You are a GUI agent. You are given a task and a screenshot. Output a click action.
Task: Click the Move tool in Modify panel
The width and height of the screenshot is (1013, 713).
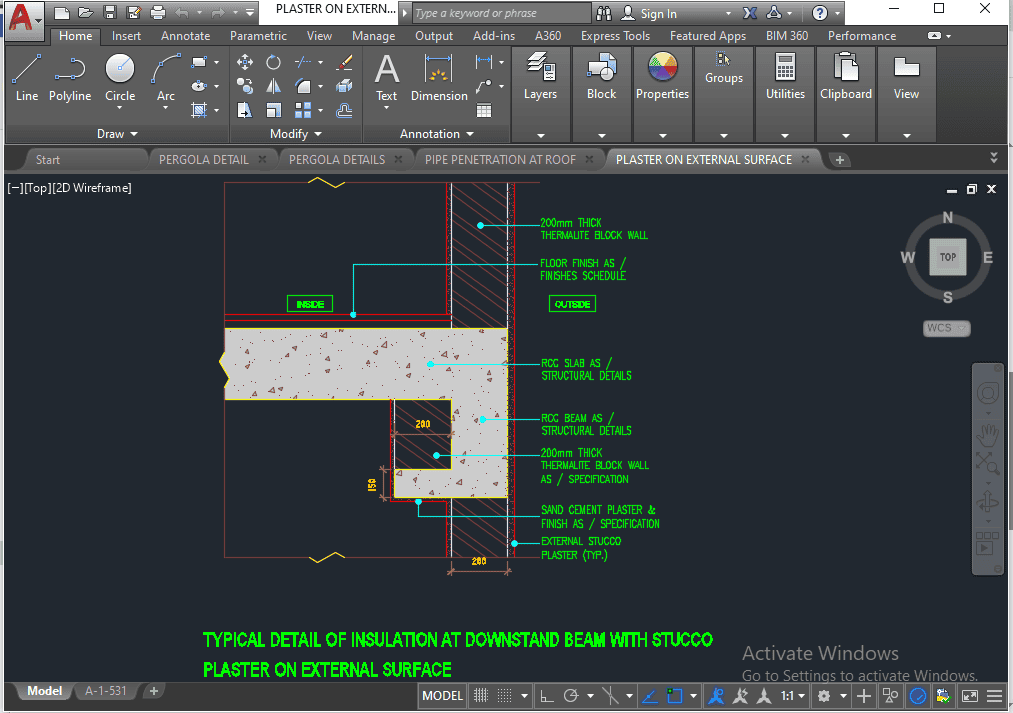(245, 62)
